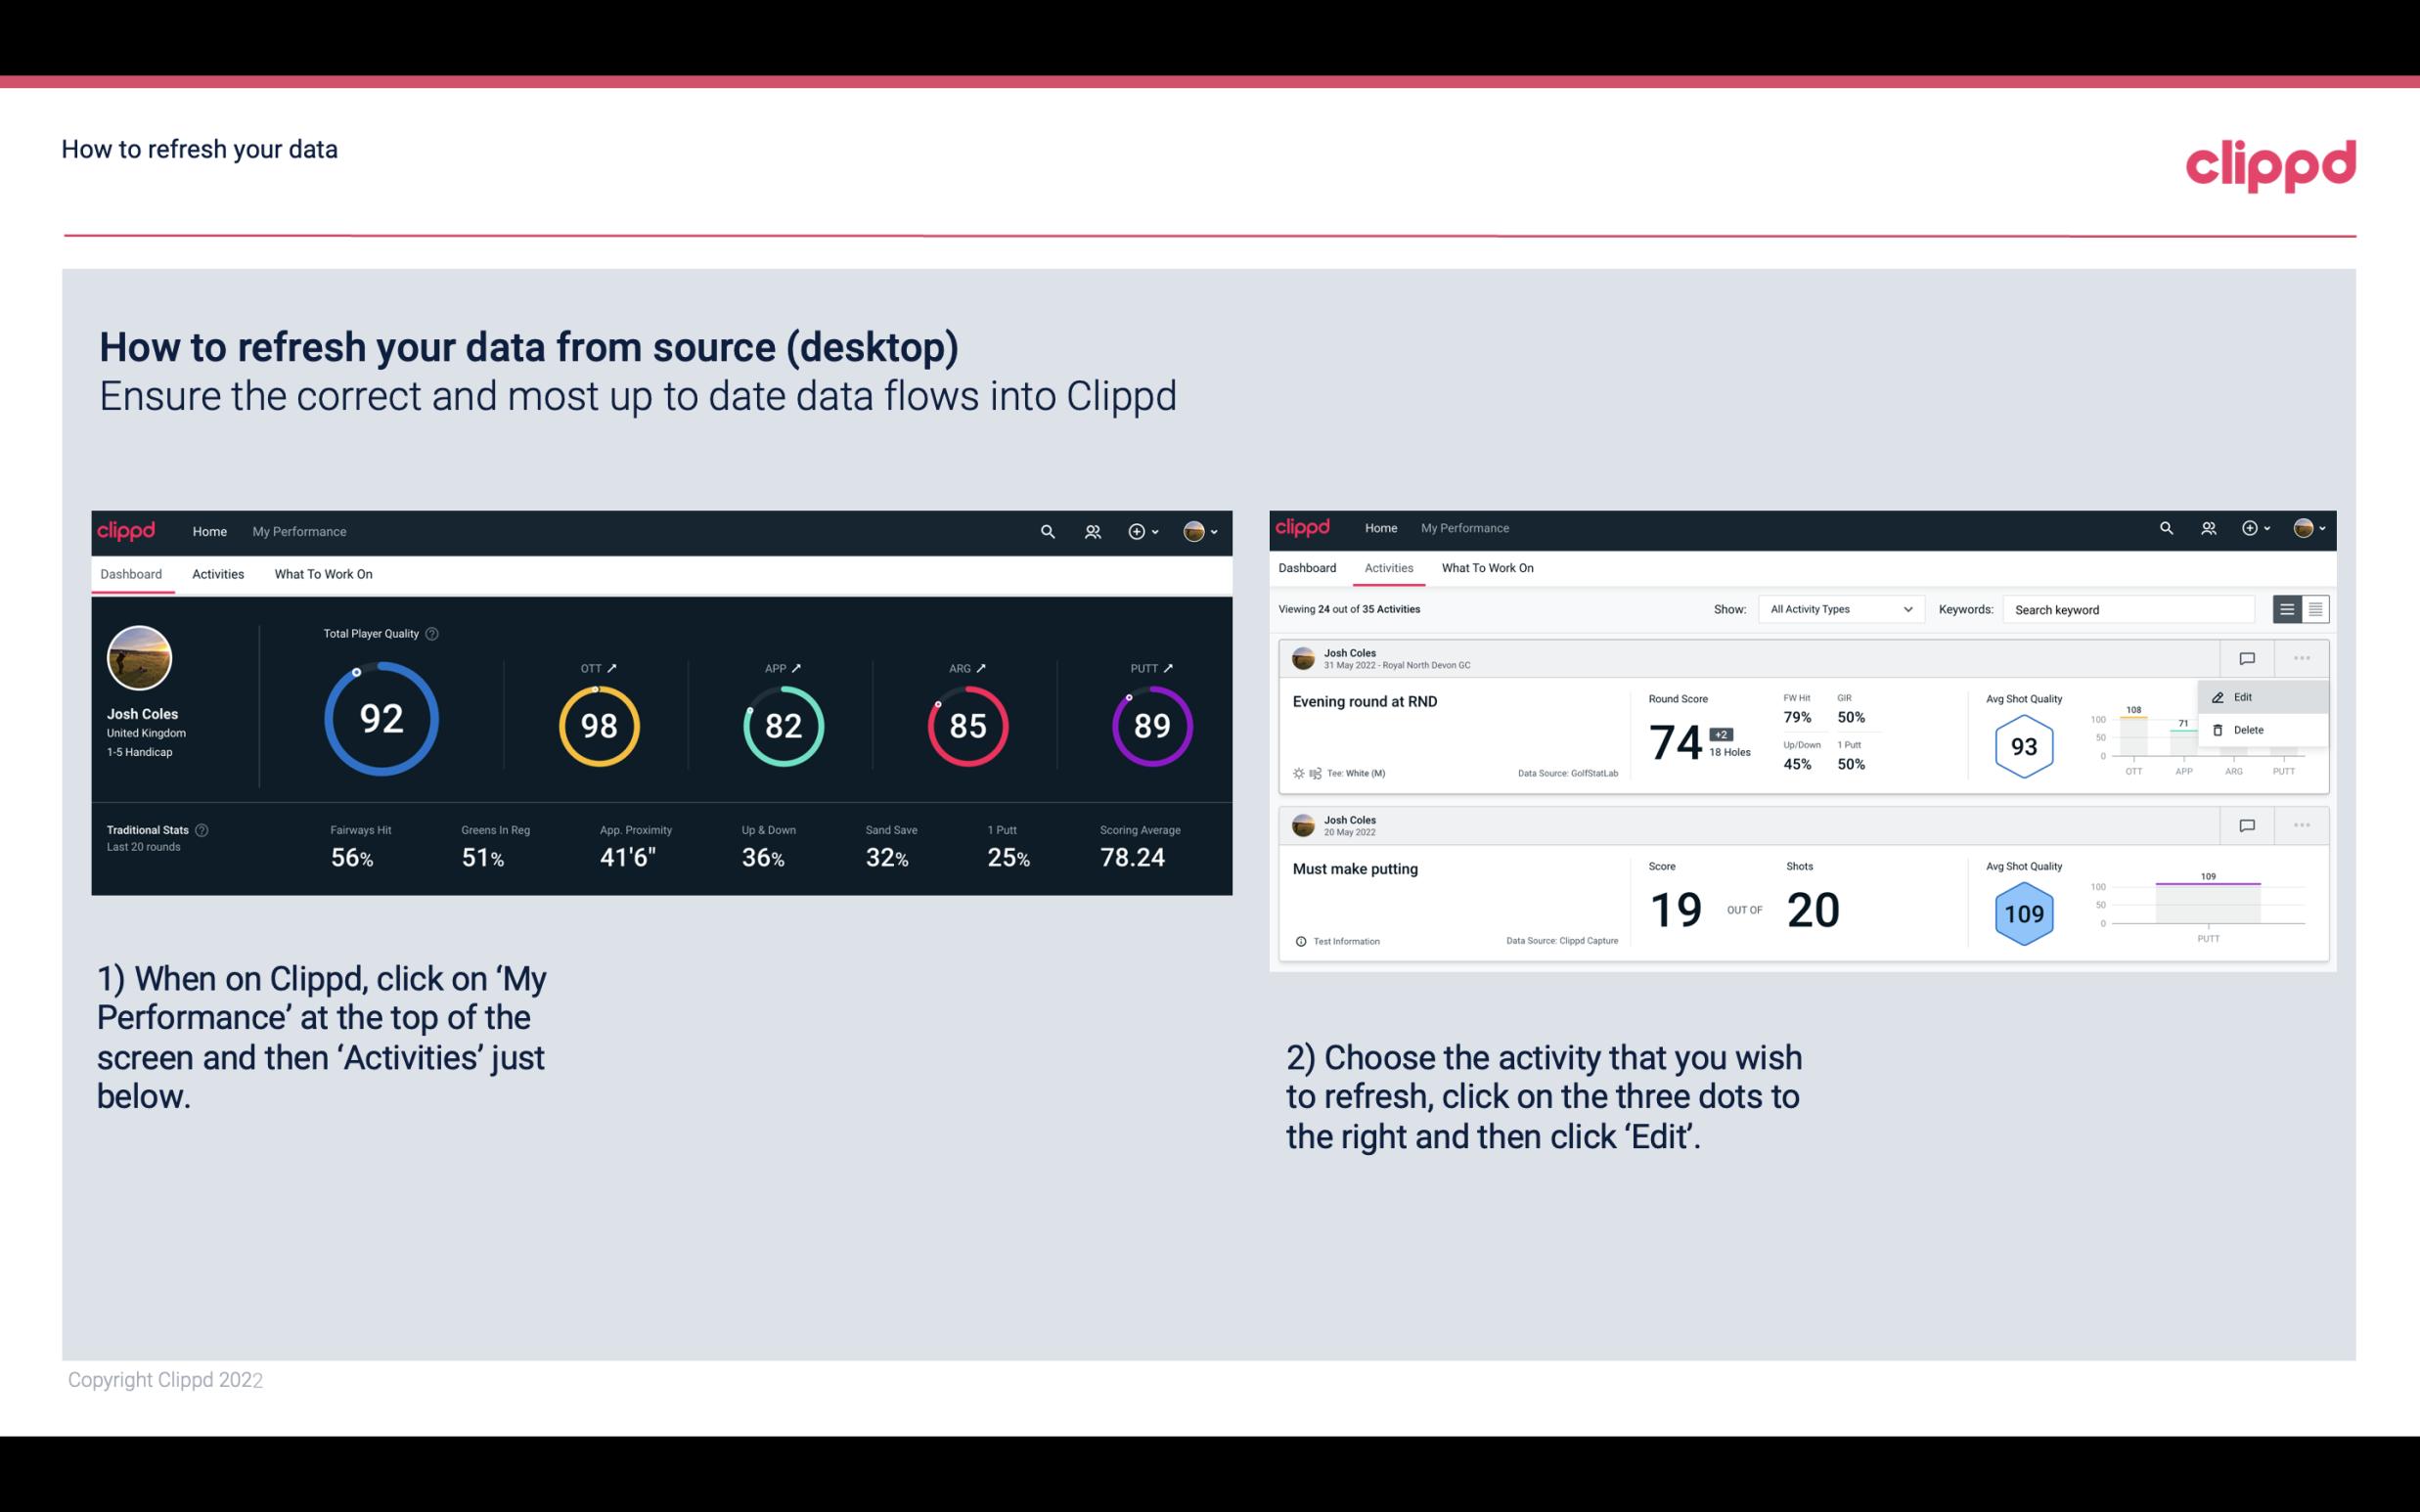Click the Clippd home logo icon

coord(123,529)
